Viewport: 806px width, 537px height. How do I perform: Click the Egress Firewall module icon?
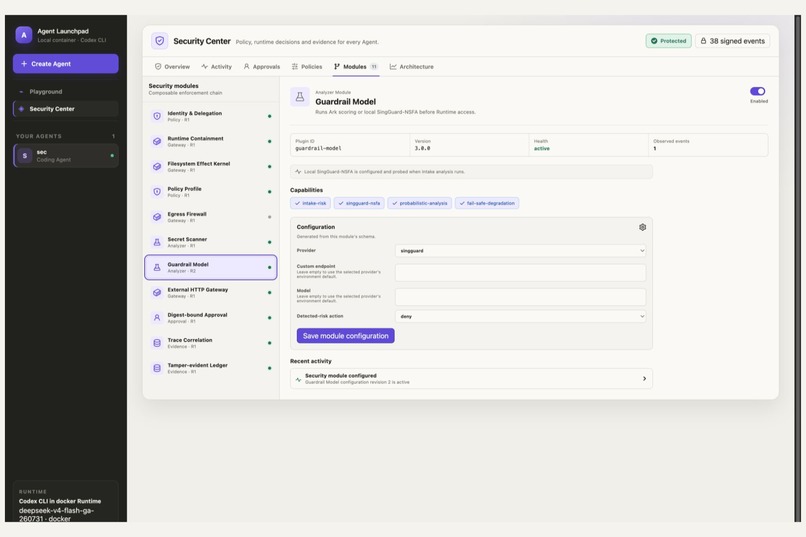pyautogui.click(x=157, y=217)
